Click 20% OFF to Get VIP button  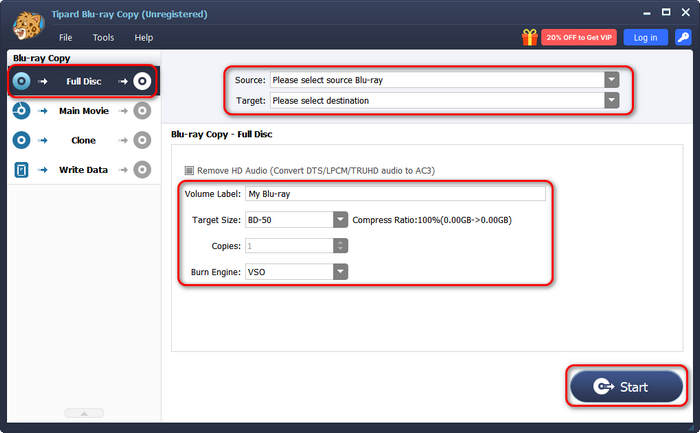pyautogui.click(x=579, y=37)
